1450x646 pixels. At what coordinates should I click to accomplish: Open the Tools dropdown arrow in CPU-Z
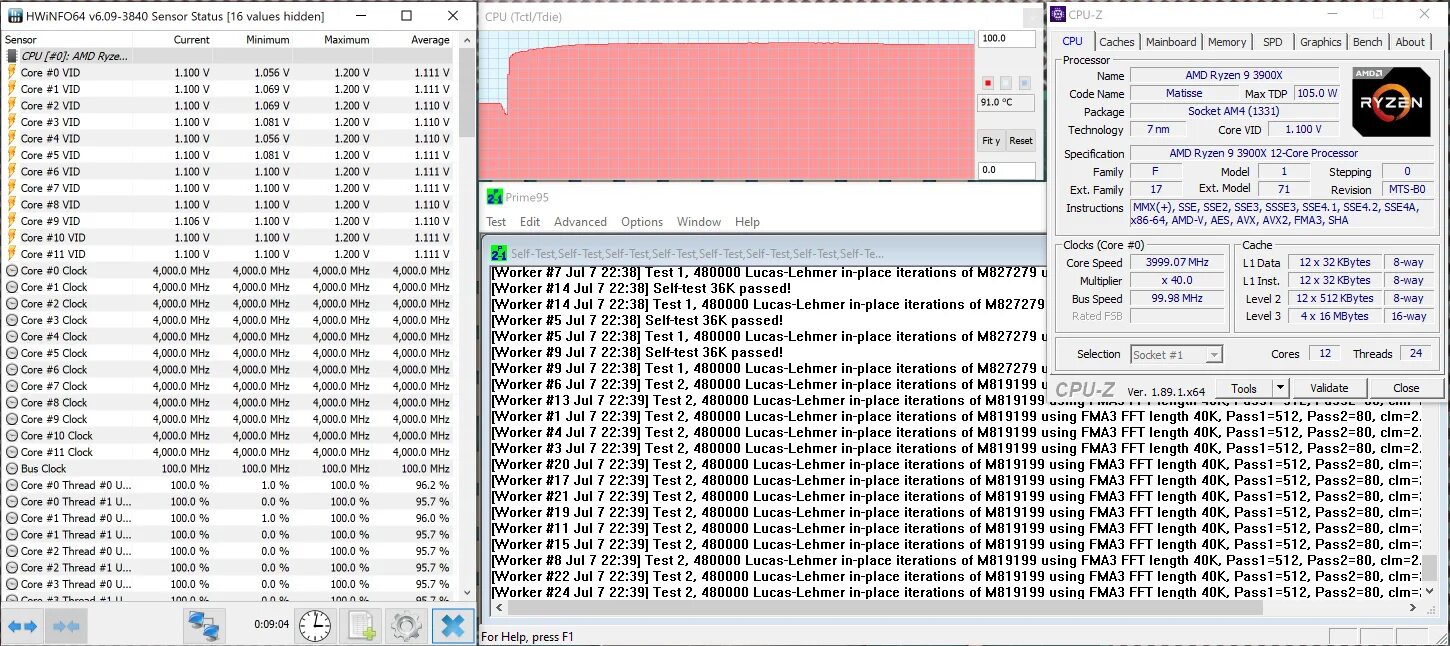1279,388
